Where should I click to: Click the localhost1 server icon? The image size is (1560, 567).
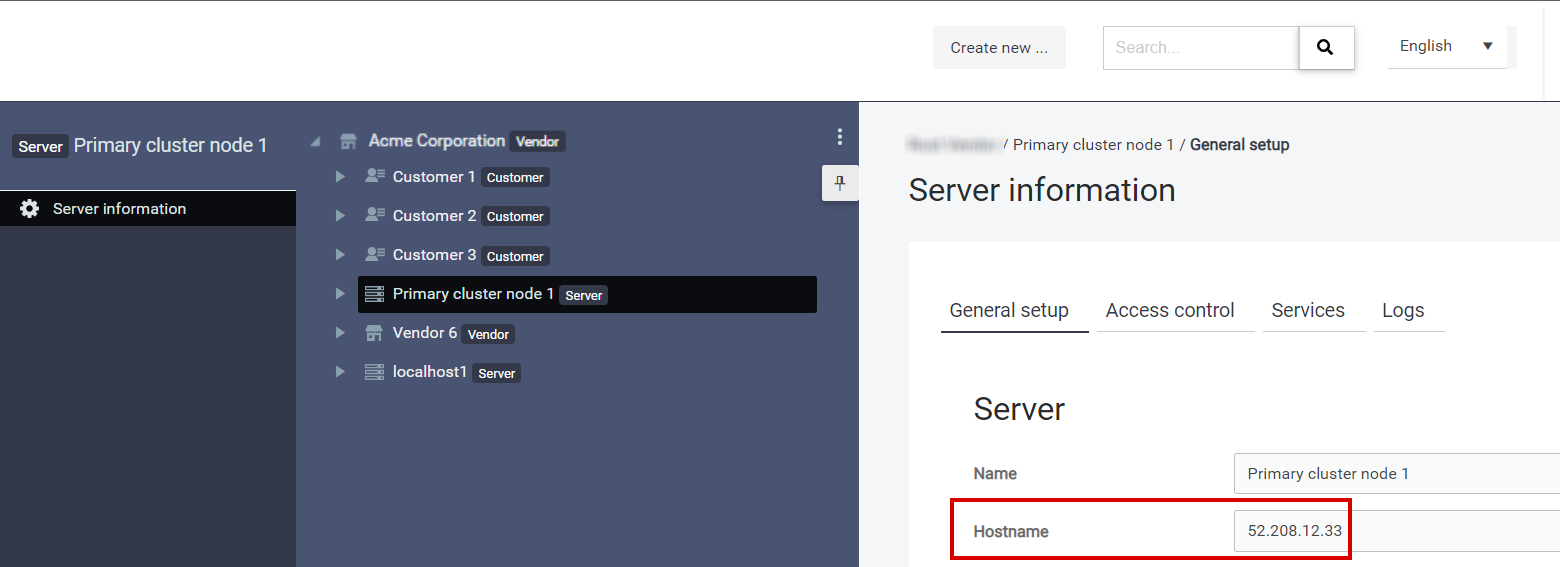375,372
